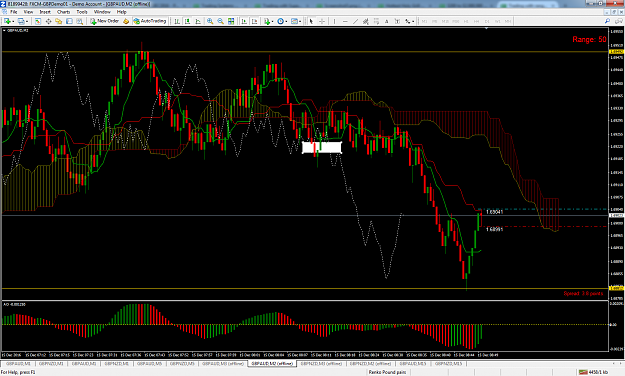Select the Horizontal Line drawing tool
The width and height of the screenshot is (625, 376).
[345, 21]
